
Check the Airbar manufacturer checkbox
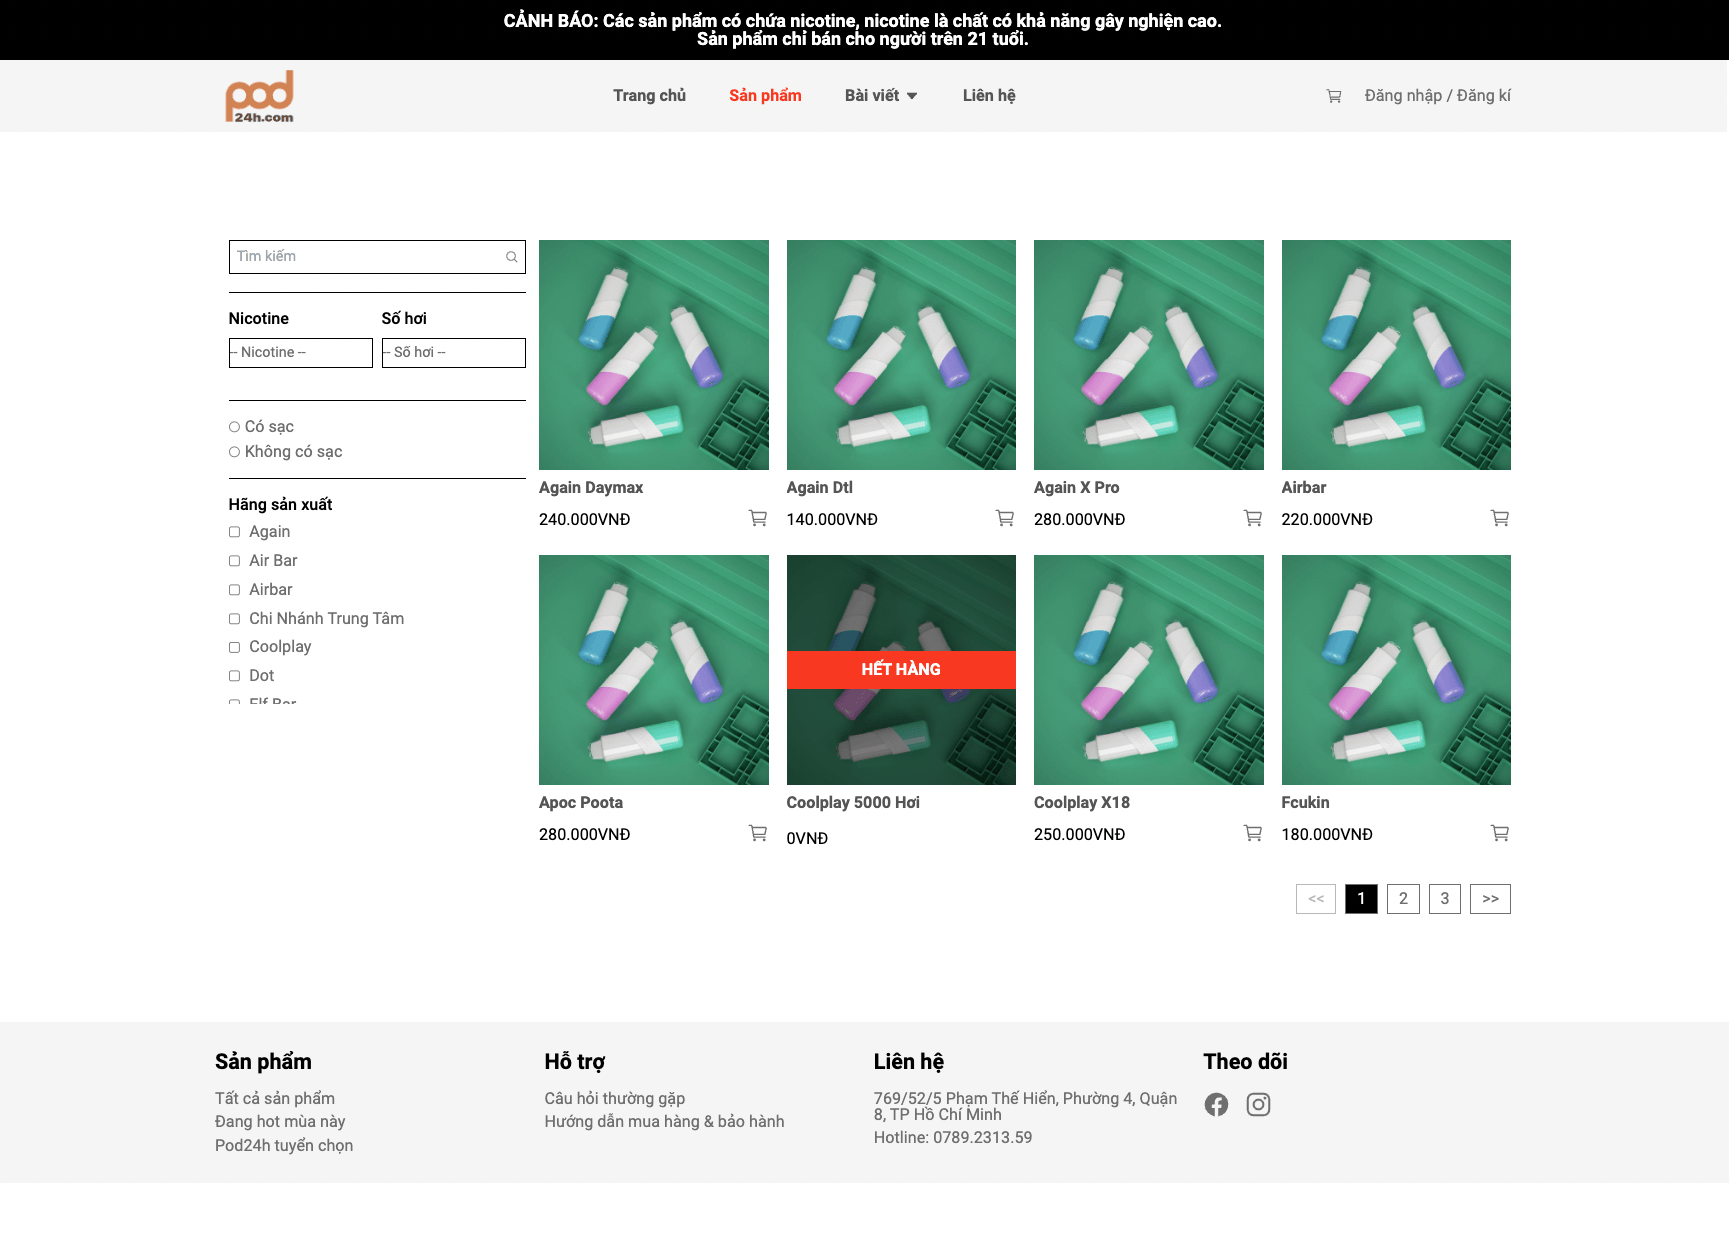(234, 590)
